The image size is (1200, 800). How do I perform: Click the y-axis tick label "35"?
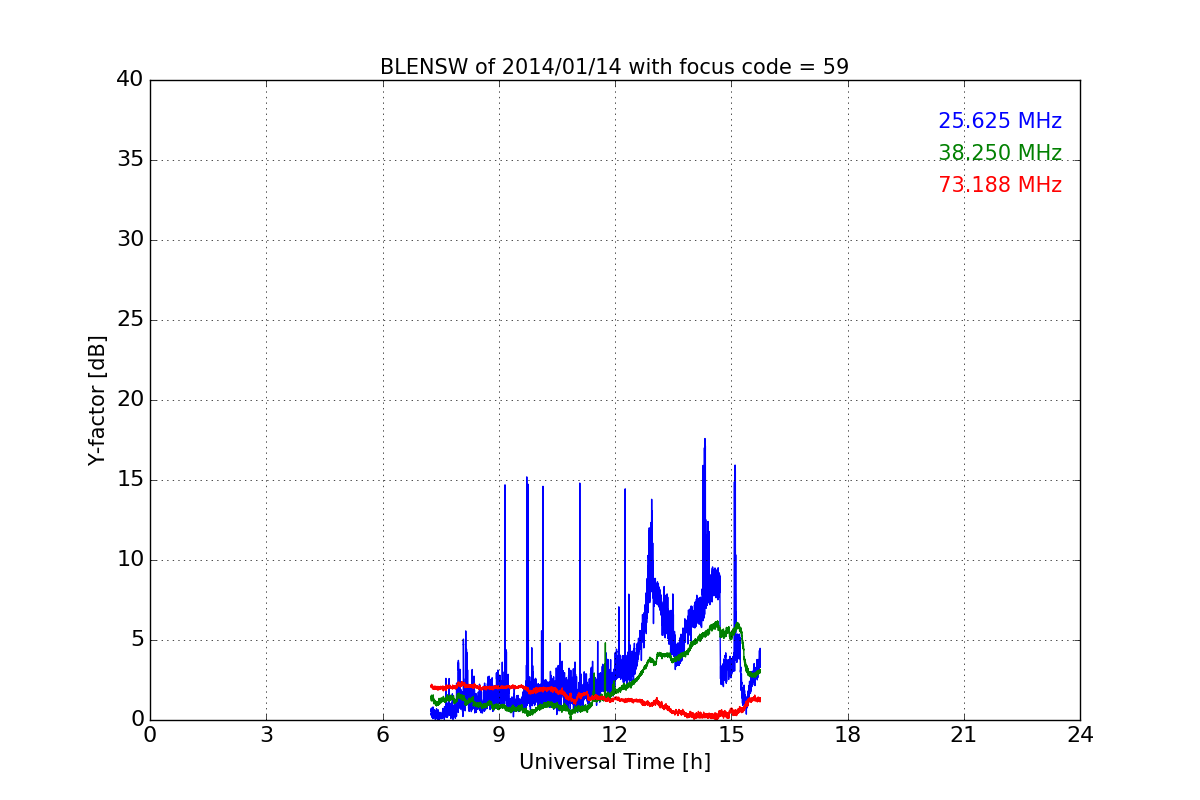(x=130, y=160)
